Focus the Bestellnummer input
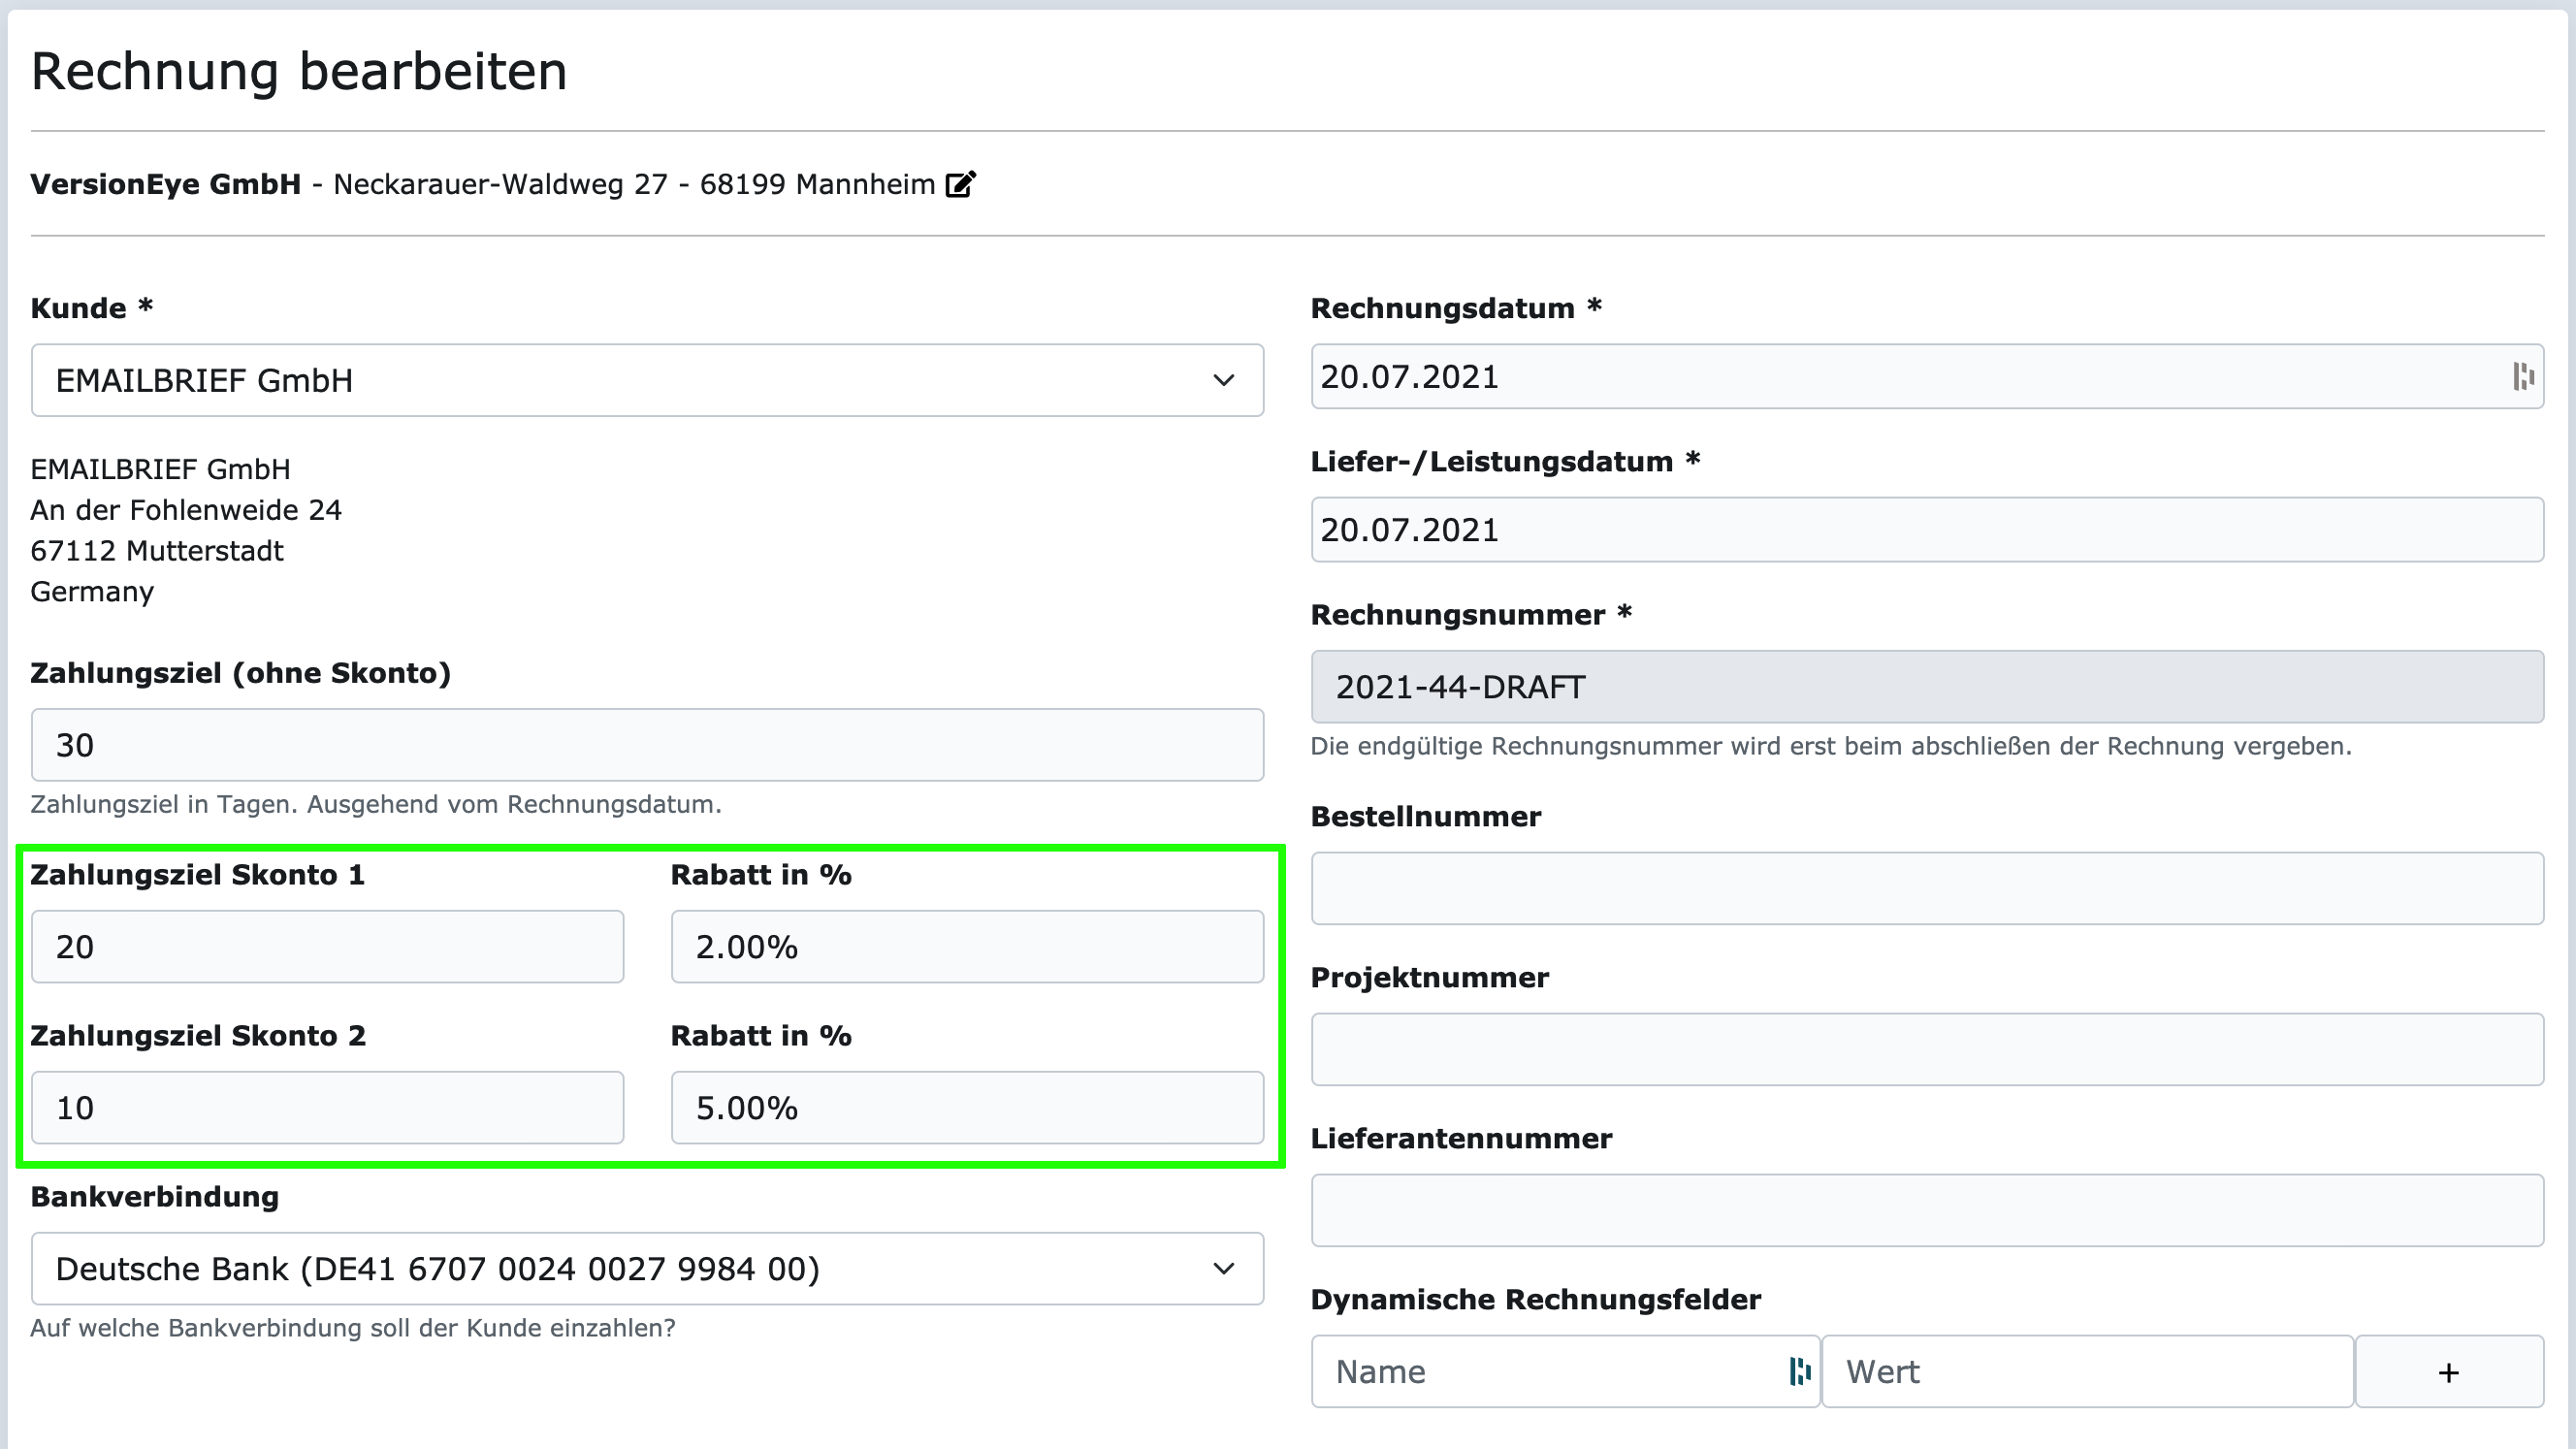Viewport: 2576px width, 1449px height. point(1926,888)
